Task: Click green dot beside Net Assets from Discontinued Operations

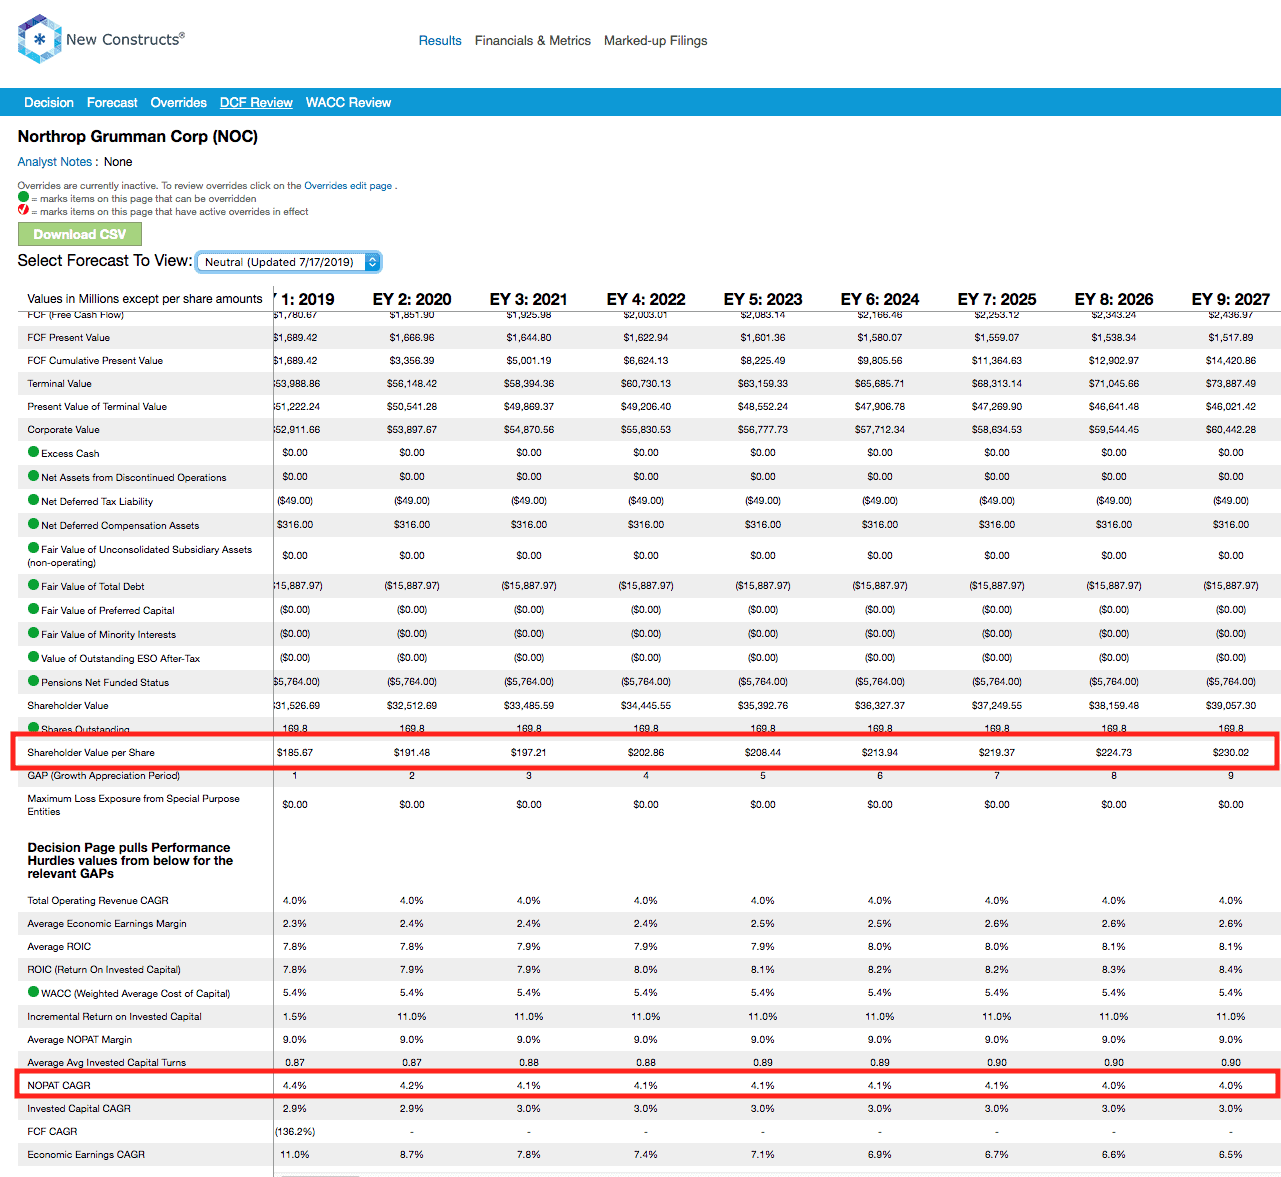Action: 34,476
